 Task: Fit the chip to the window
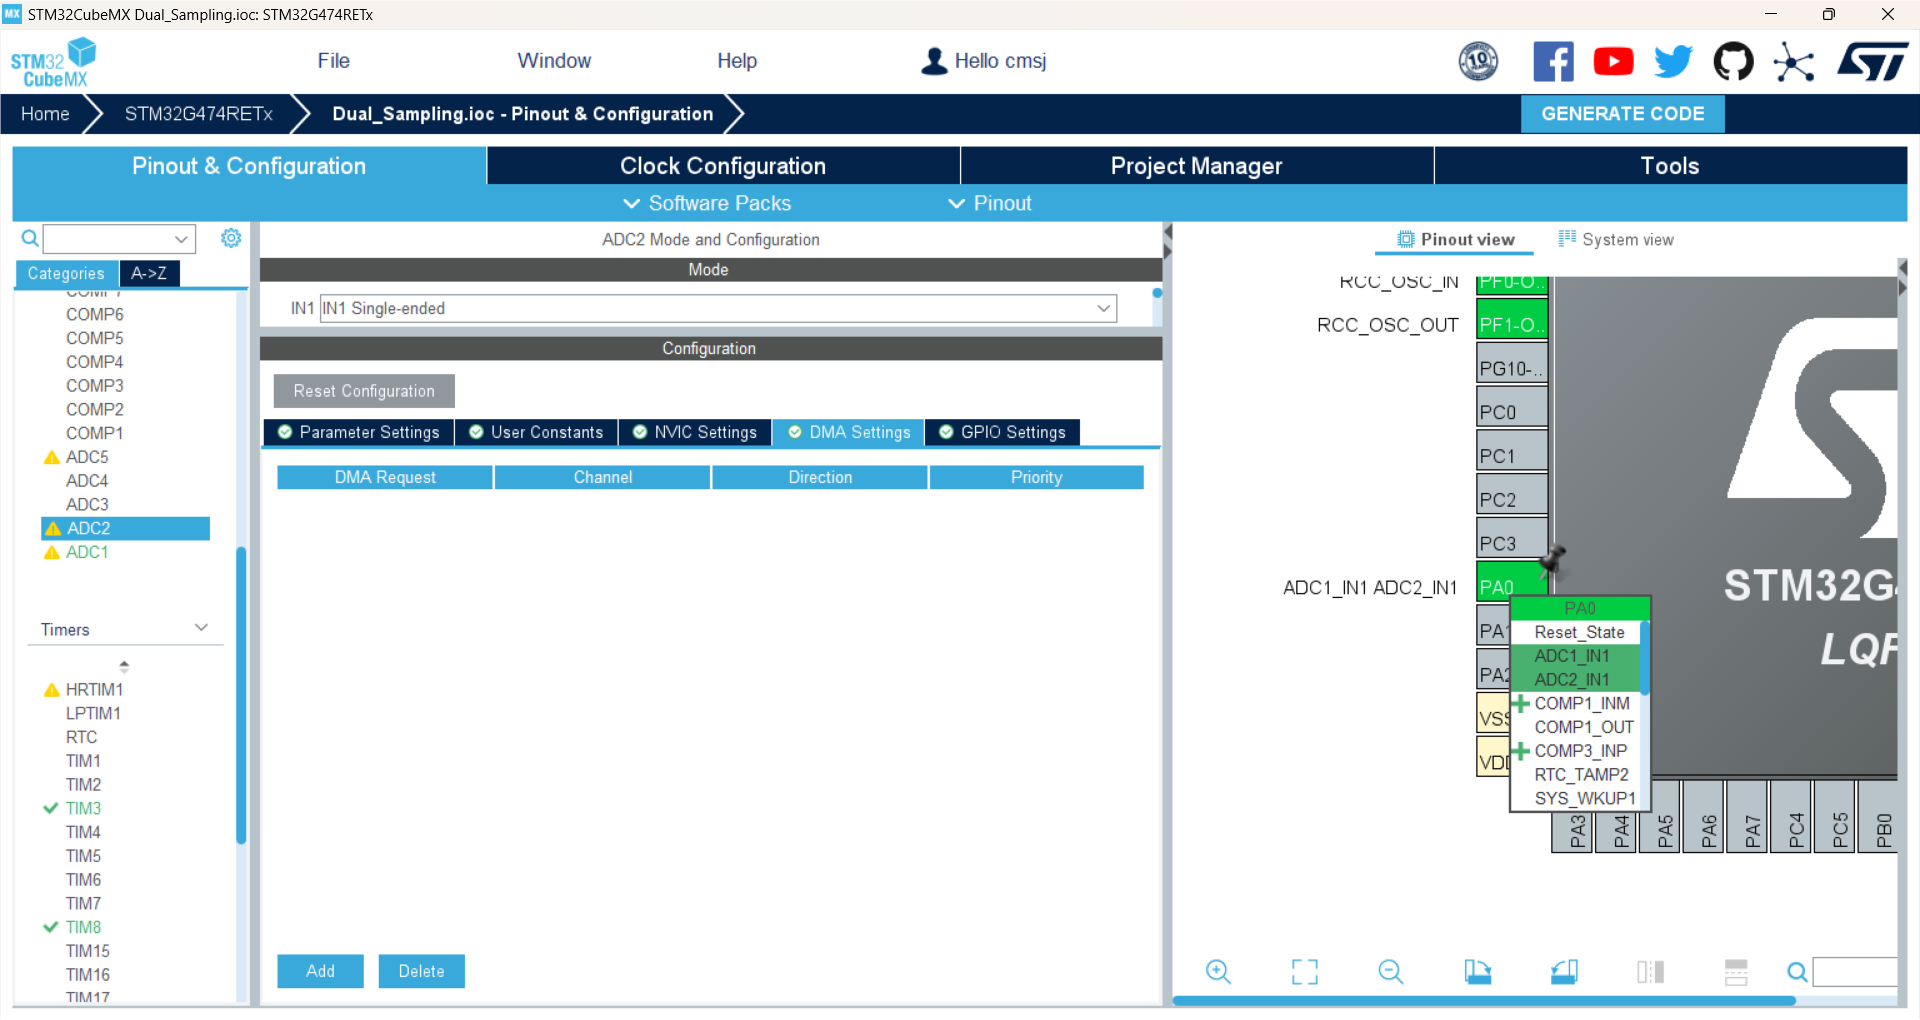point(1305,971)
